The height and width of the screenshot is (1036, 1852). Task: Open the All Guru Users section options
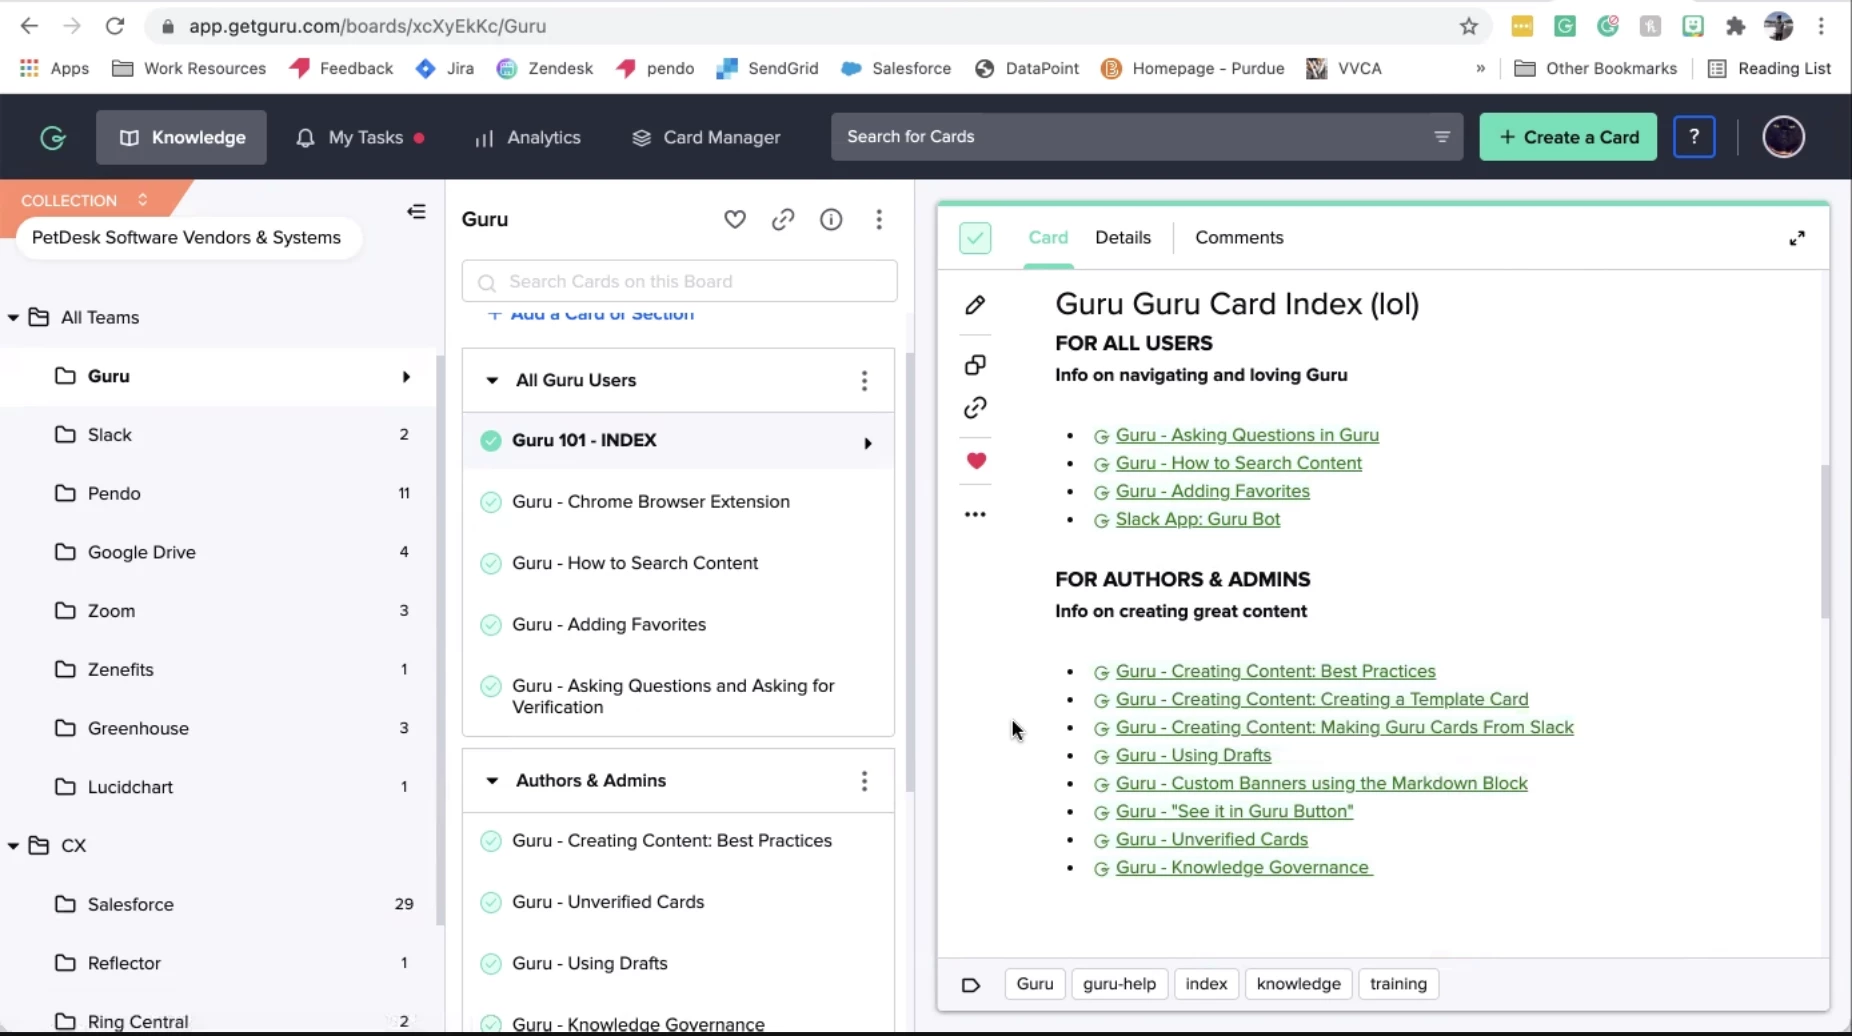(864, 380)
